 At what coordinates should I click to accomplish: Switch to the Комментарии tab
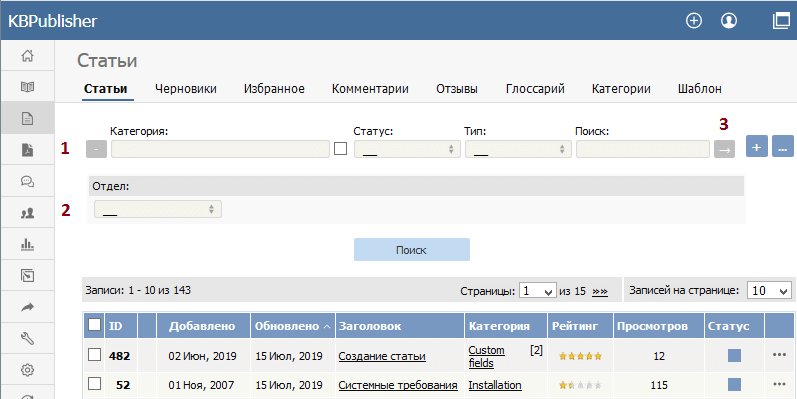(x=370, y=89)
